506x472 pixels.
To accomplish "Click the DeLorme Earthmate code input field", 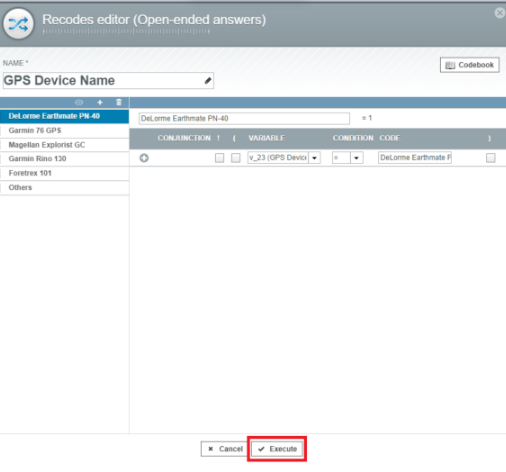I will [415, 158].
